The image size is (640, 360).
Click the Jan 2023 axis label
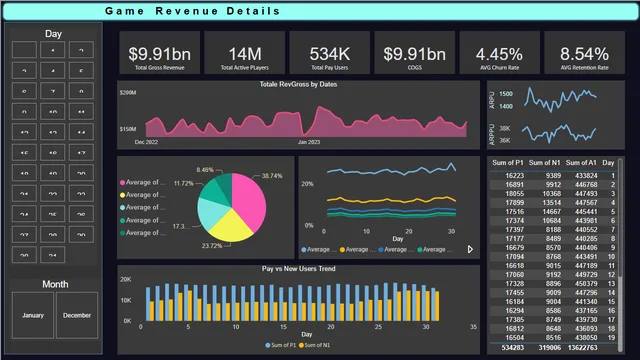pos(309,142)
